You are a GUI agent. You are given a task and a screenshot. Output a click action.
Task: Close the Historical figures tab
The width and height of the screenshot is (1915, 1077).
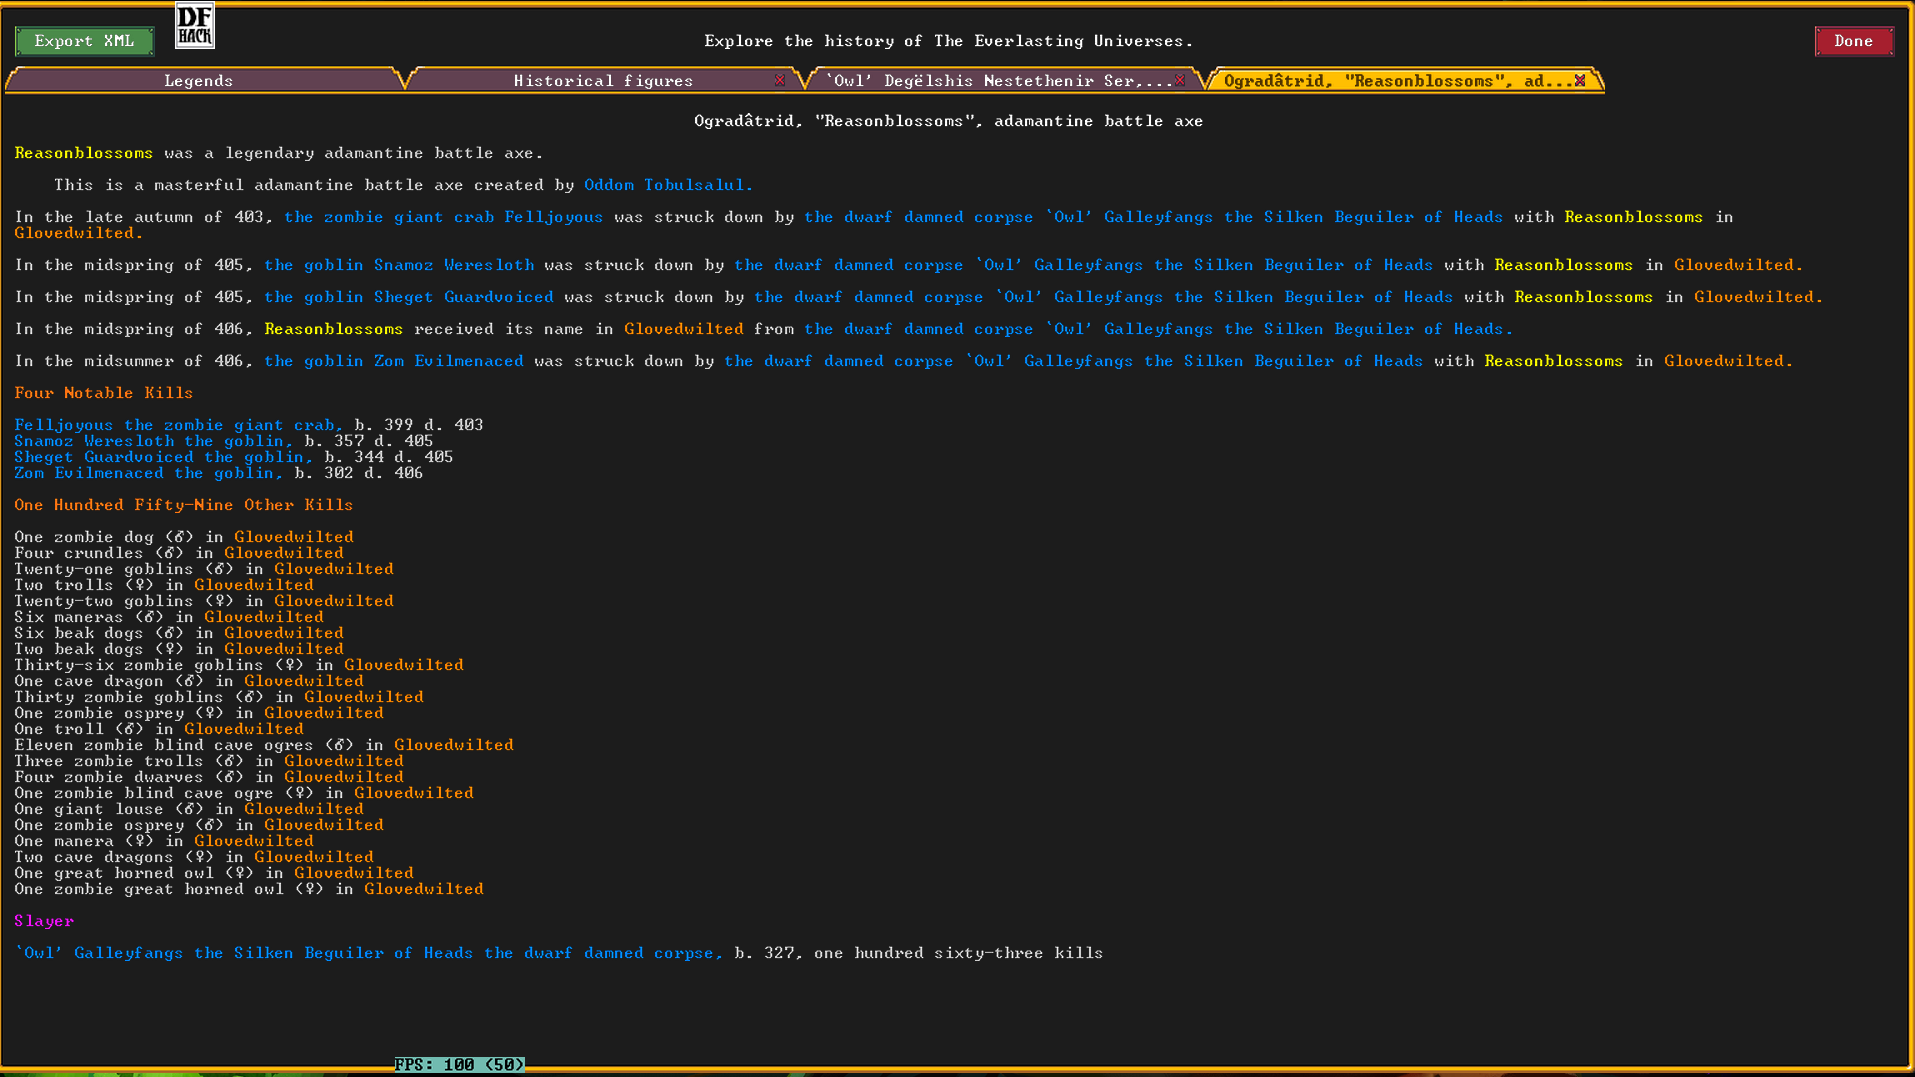click(780, 81)
